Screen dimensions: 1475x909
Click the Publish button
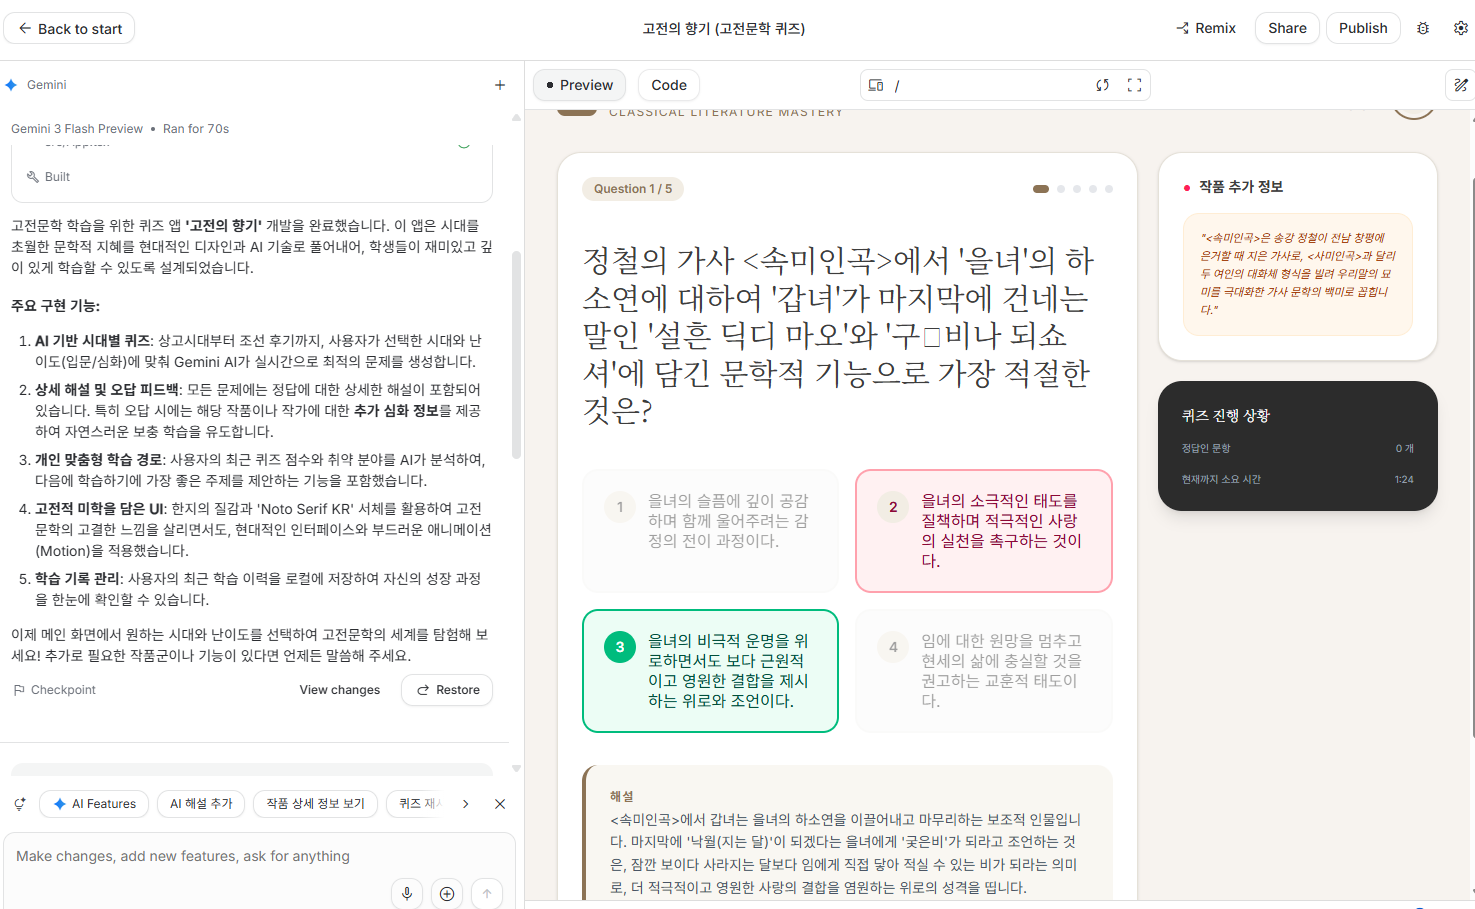(x=1363, y=28)
